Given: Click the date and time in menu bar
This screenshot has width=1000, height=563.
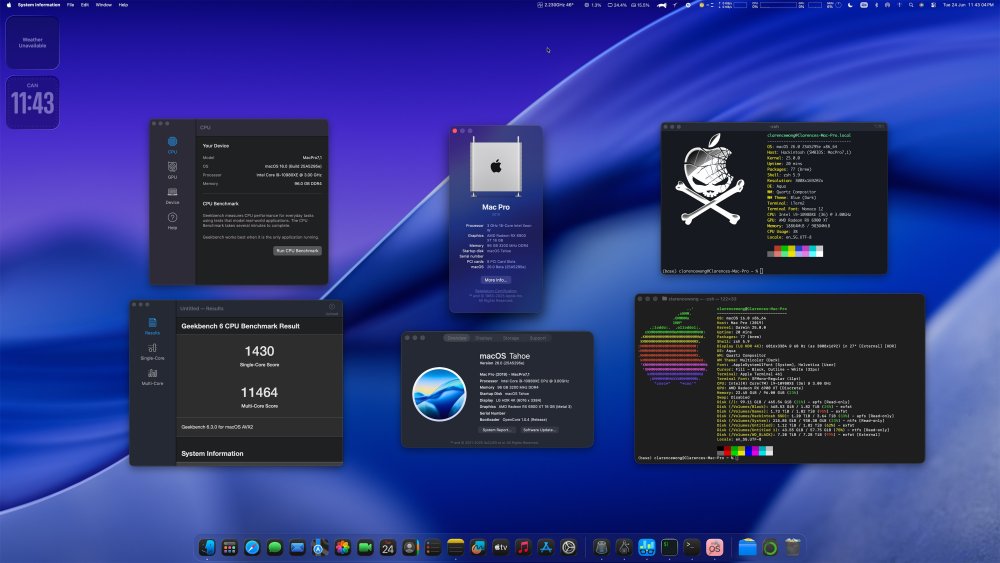Looking at the screenshot, I should pos(967,4).
